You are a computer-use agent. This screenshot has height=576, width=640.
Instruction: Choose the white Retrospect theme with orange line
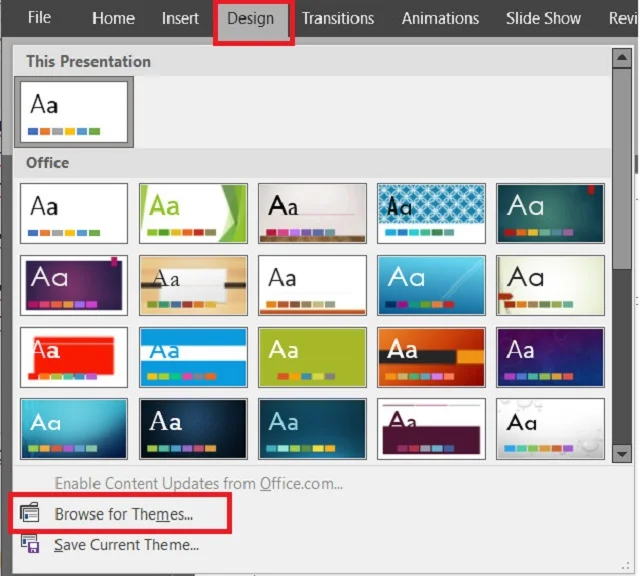click(x=312, y=285)
